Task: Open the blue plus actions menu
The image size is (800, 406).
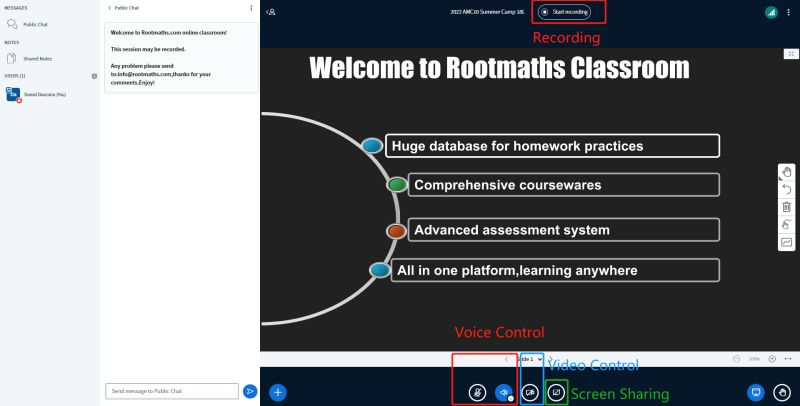Action: (x=278, y=392)
